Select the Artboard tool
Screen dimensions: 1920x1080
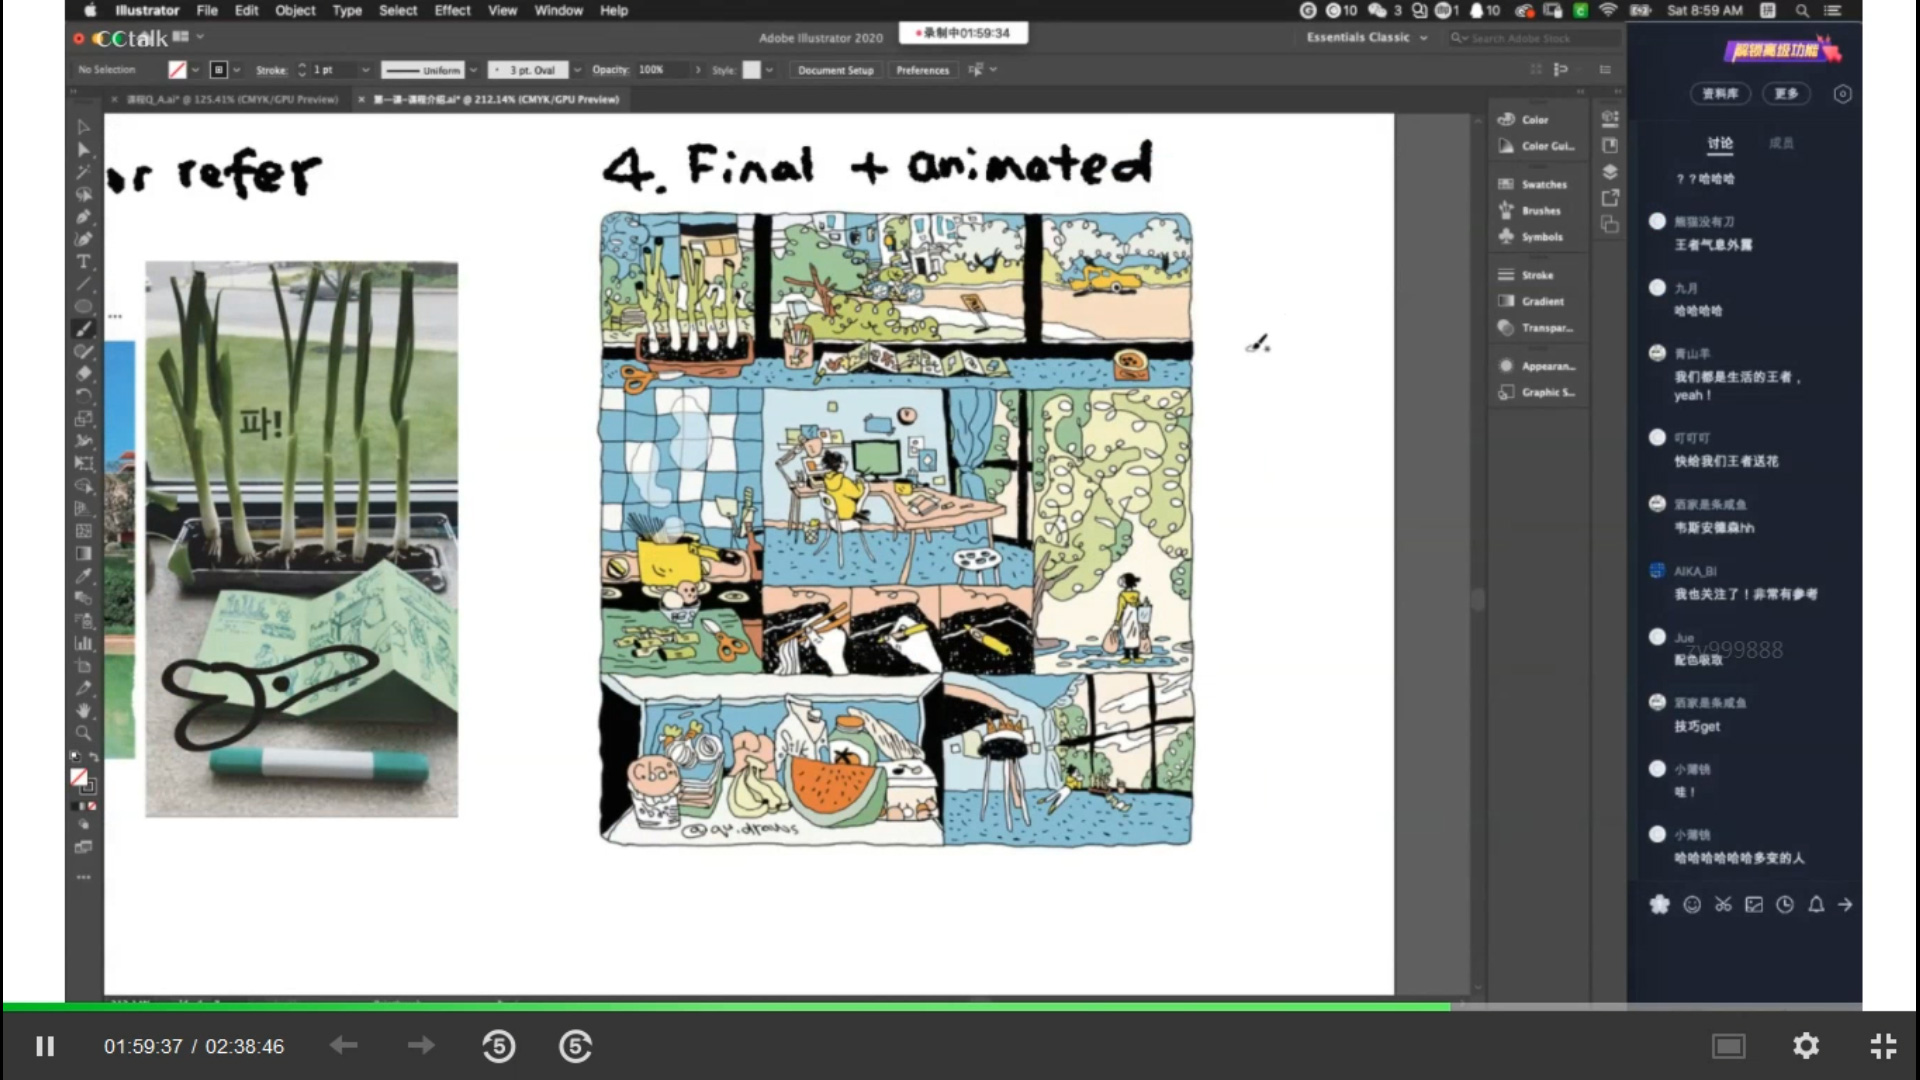(x=84, y=666)
